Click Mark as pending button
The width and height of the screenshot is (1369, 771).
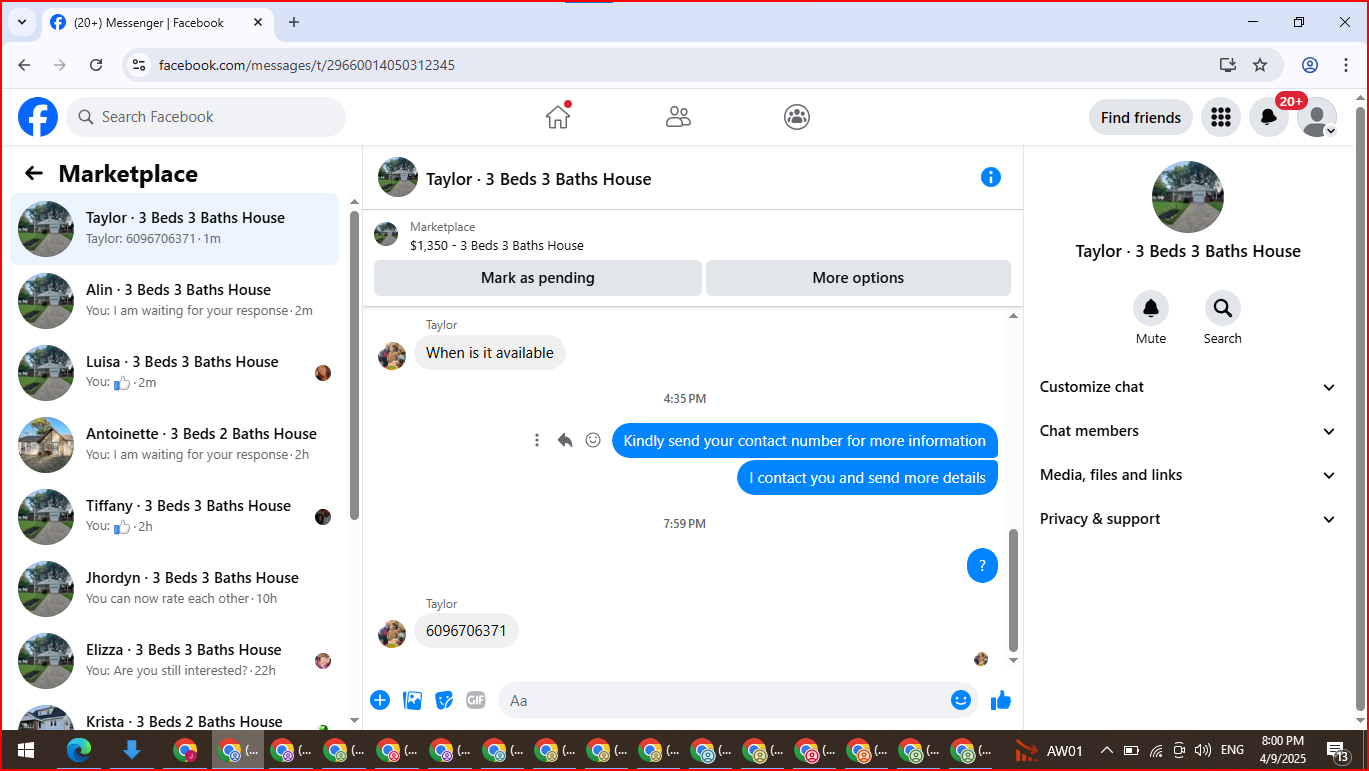point(538,278)
